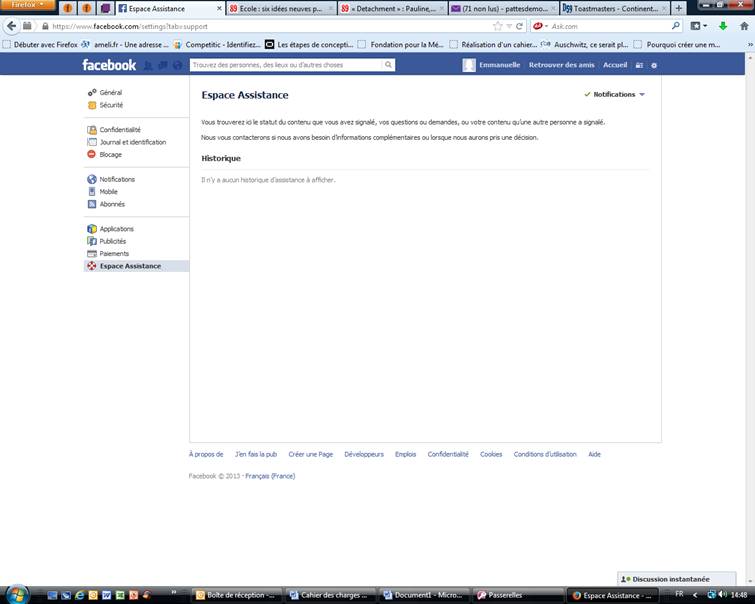The image size is (755, 604).
Task: Click the Sécurité badge icon
Action: point(91,105)
